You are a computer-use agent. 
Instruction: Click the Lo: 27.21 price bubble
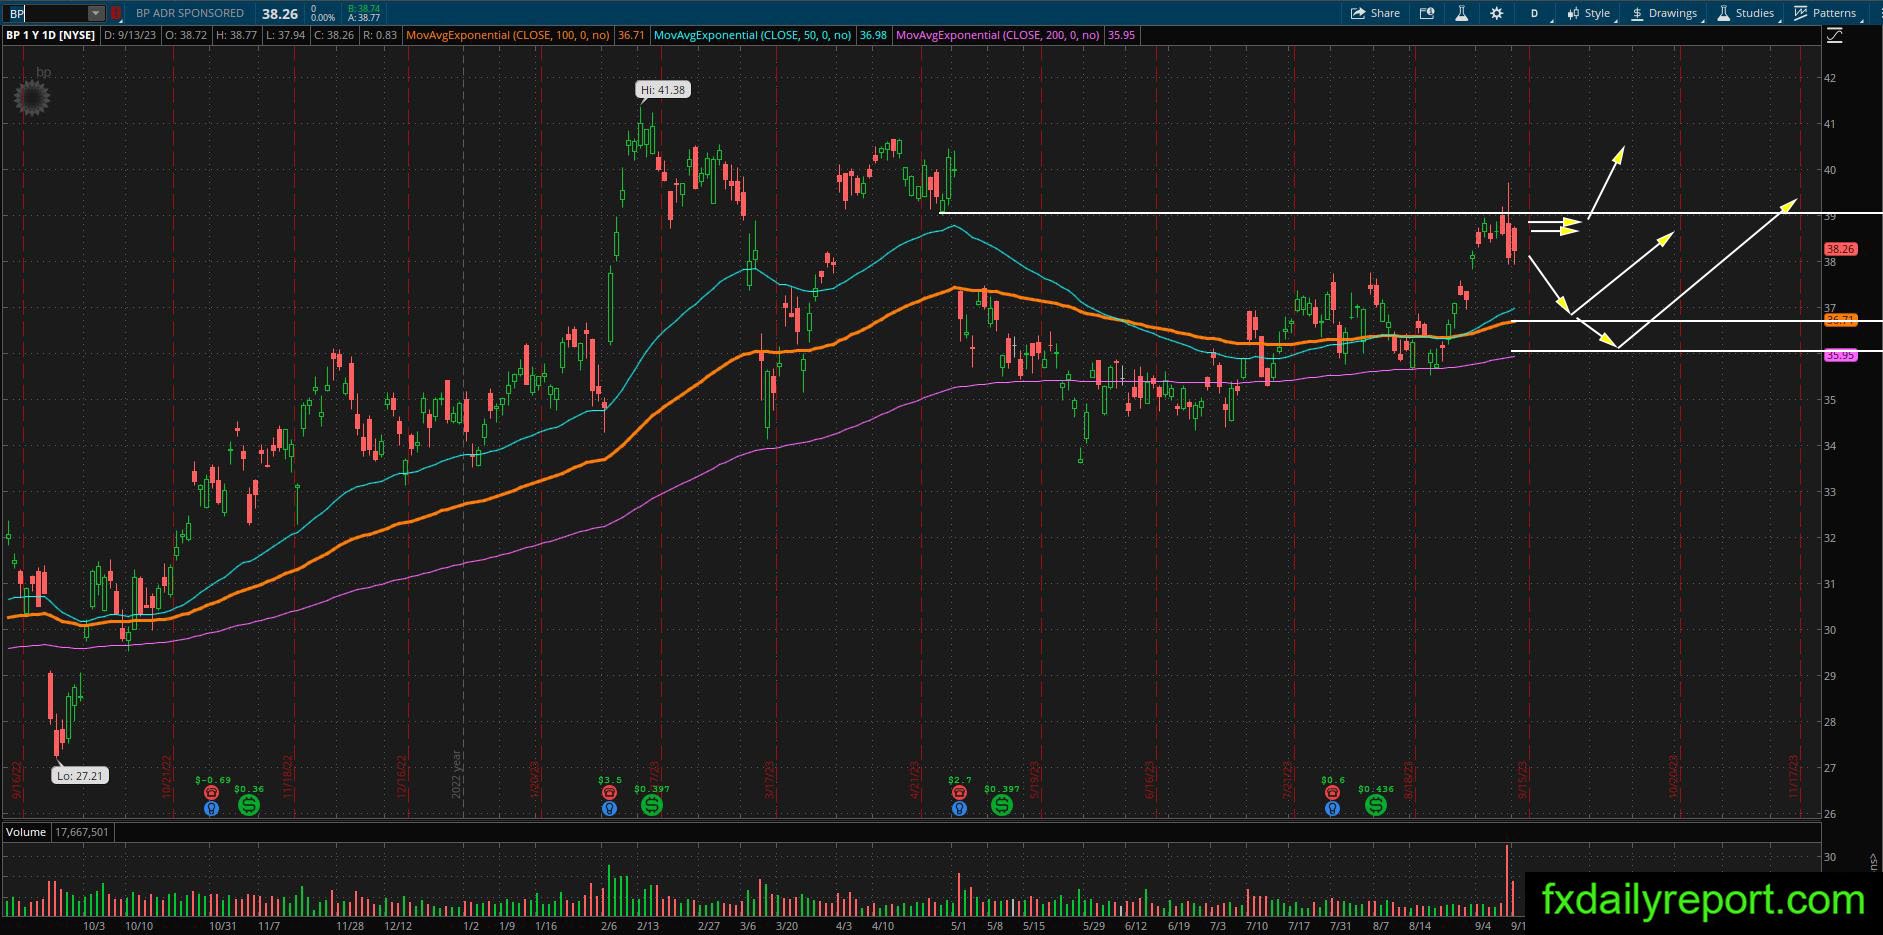coord(79,776)
